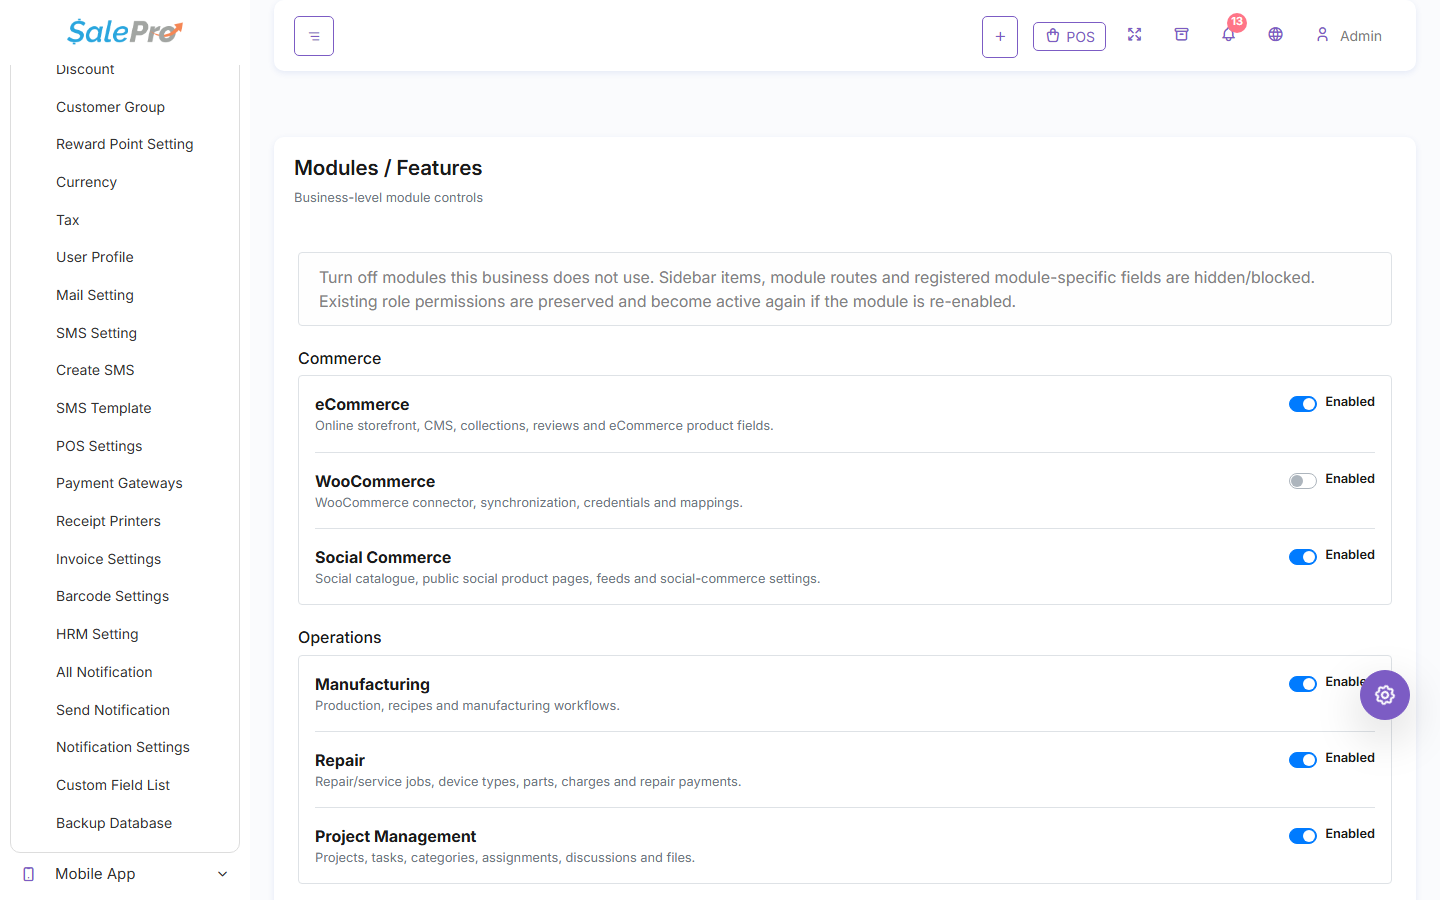The height and width of the screenshot is (900, 1440).
Task: Enter fullscreen mode via expand icon
Action: [x=1134, y=35]
